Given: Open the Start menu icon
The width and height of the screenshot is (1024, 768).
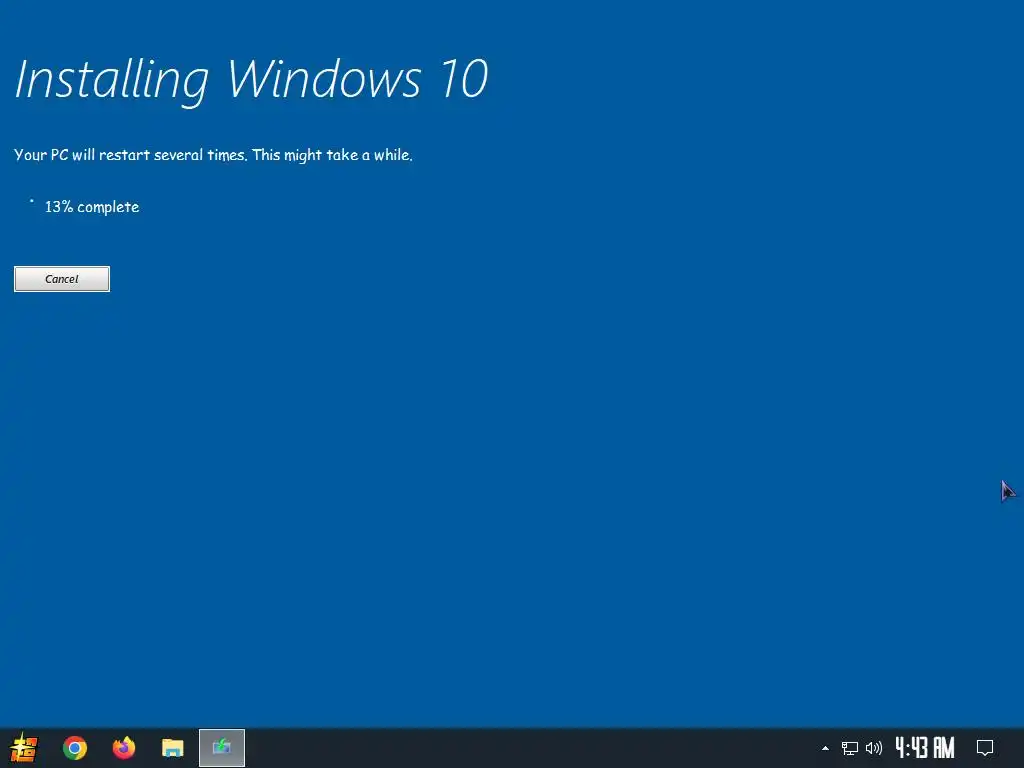Looking at the screenshot, I should 24,748.
